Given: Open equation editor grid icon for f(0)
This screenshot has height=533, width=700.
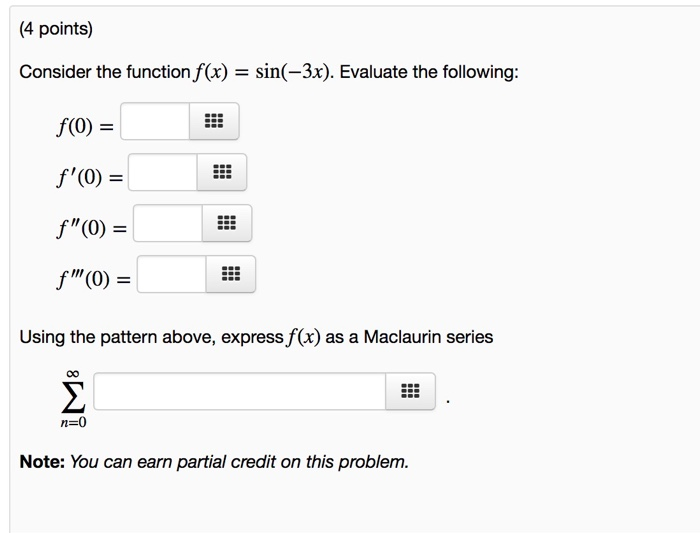Looking at the screenshot, I should pos(214,121).
